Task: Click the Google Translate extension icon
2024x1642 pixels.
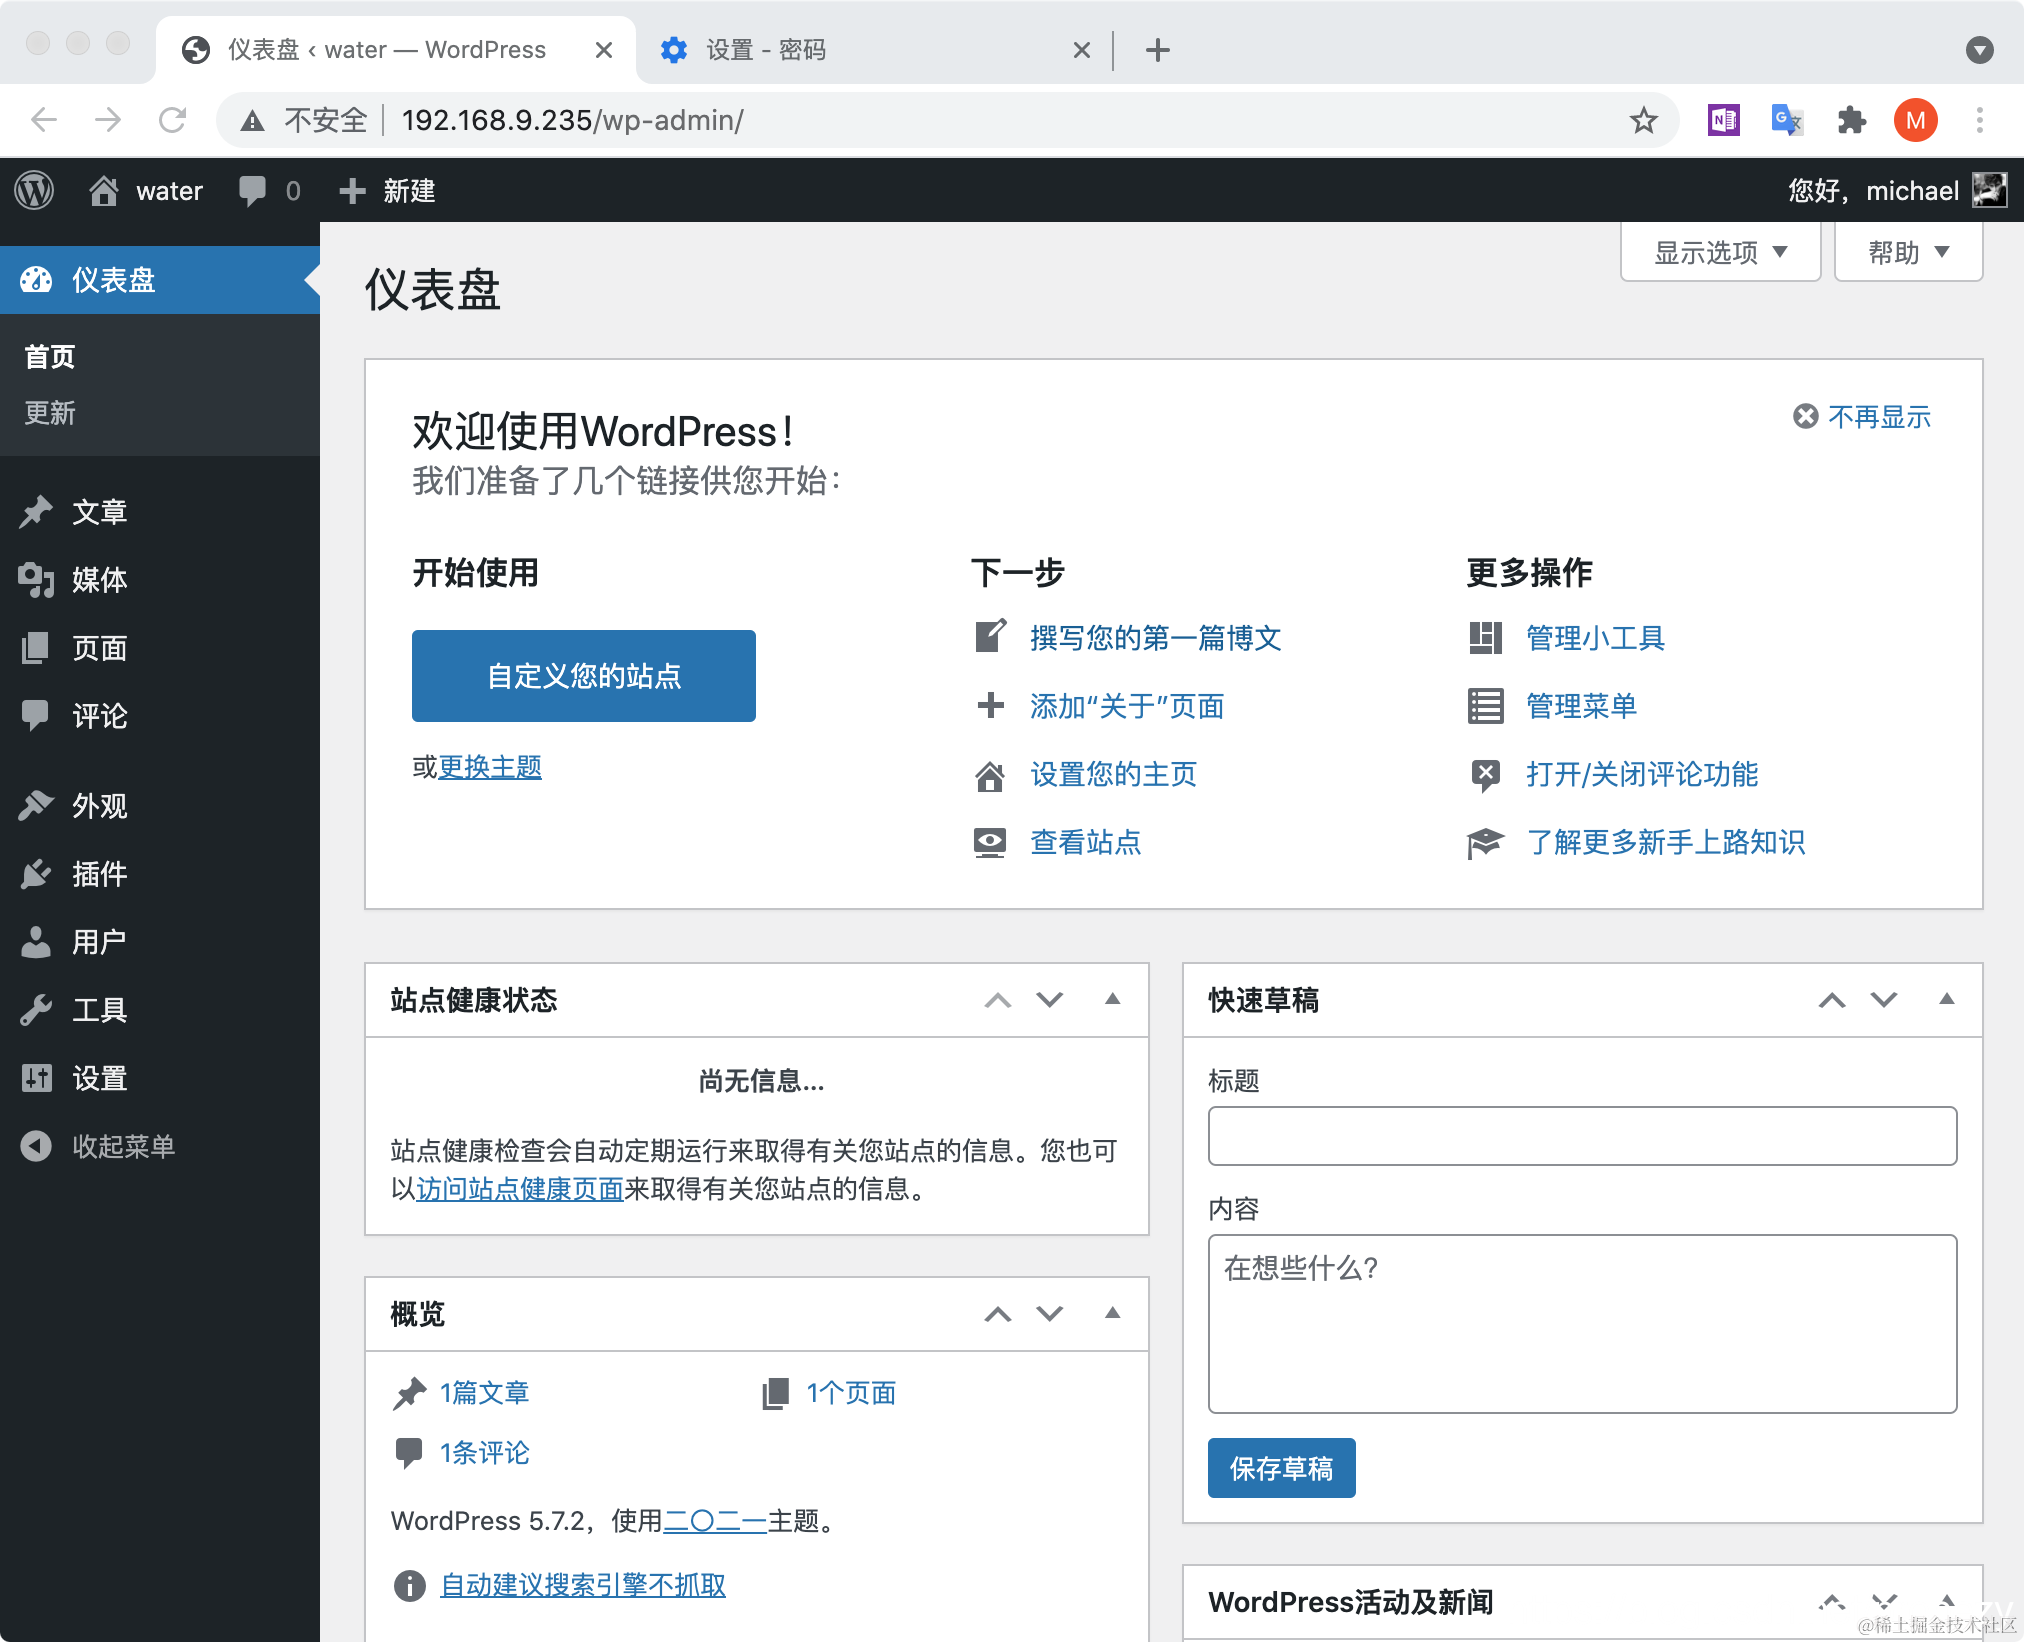Action: [1786, 120]
